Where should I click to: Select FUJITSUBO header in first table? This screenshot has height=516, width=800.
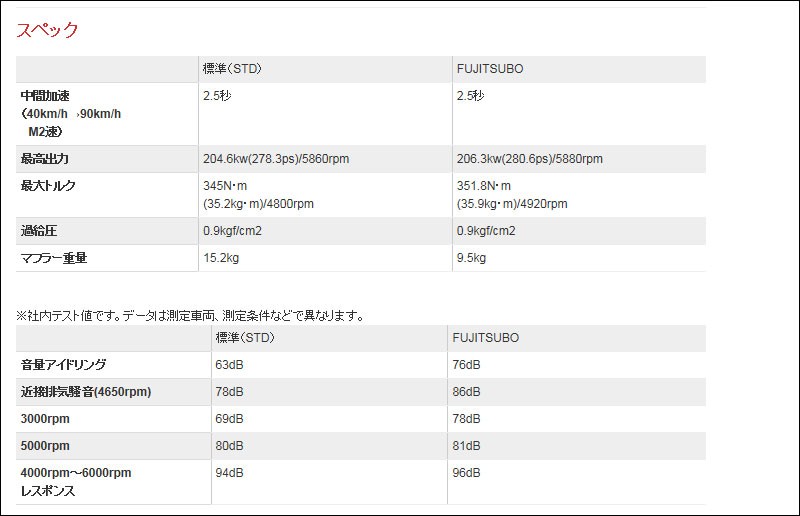(x=490, y=69)
